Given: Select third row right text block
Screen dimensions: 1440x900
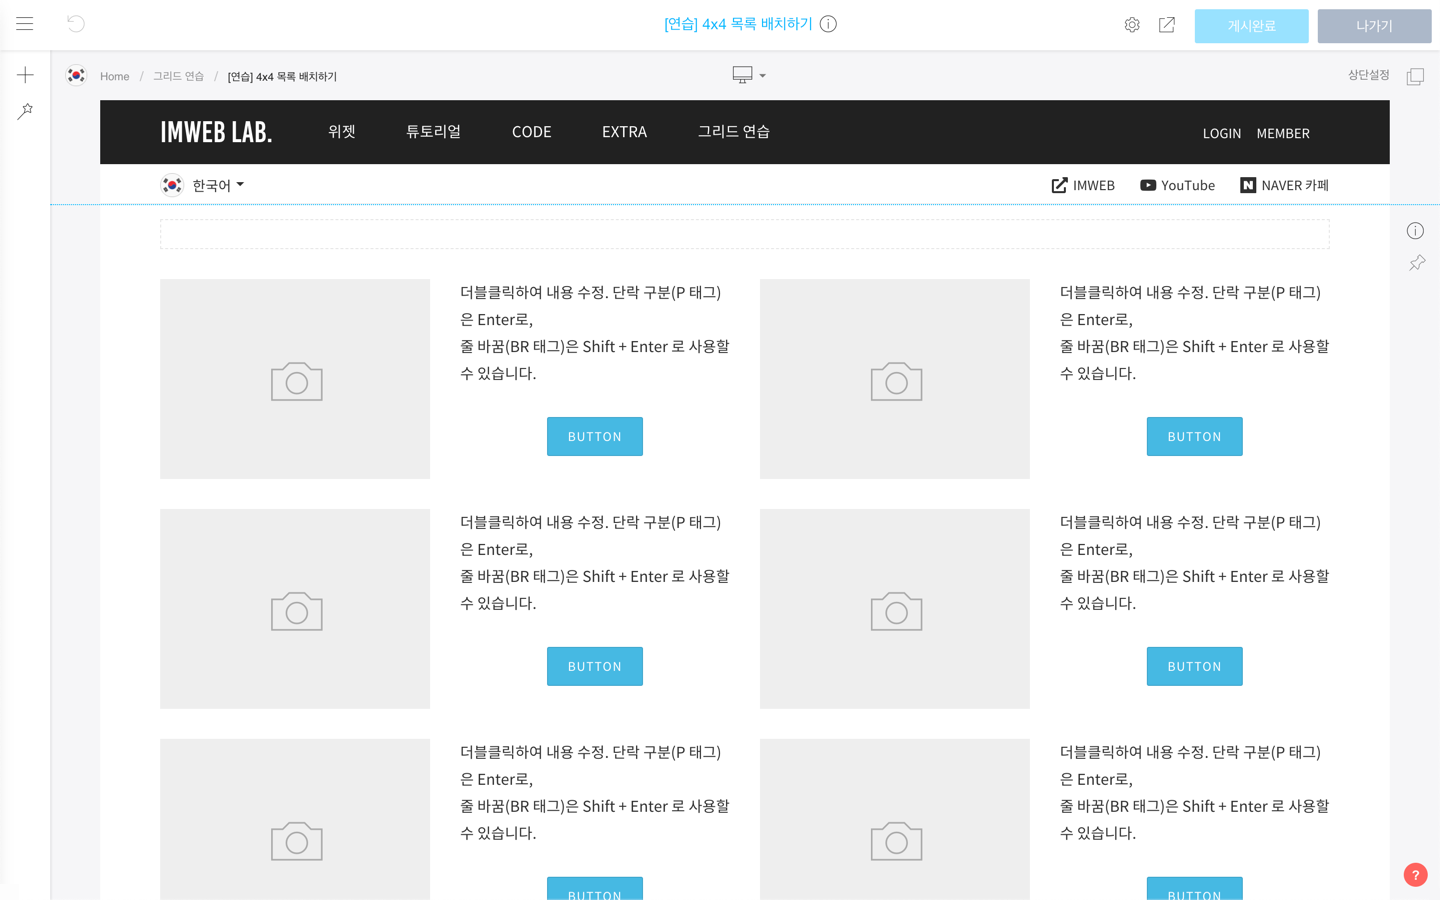Looking at the screenshot, I should (1195, 793).
